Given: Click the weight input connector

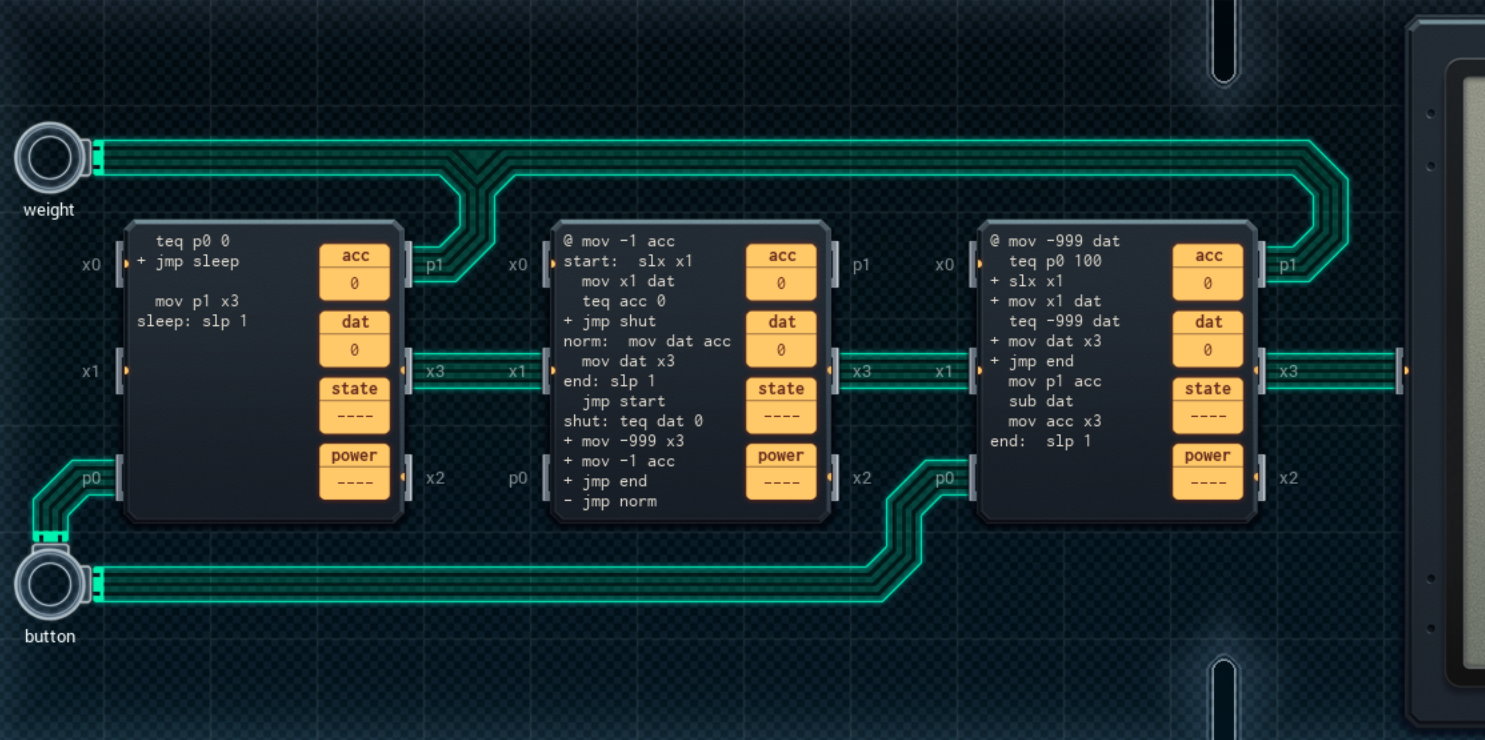Looking at the screenshot, I should 48,158.
